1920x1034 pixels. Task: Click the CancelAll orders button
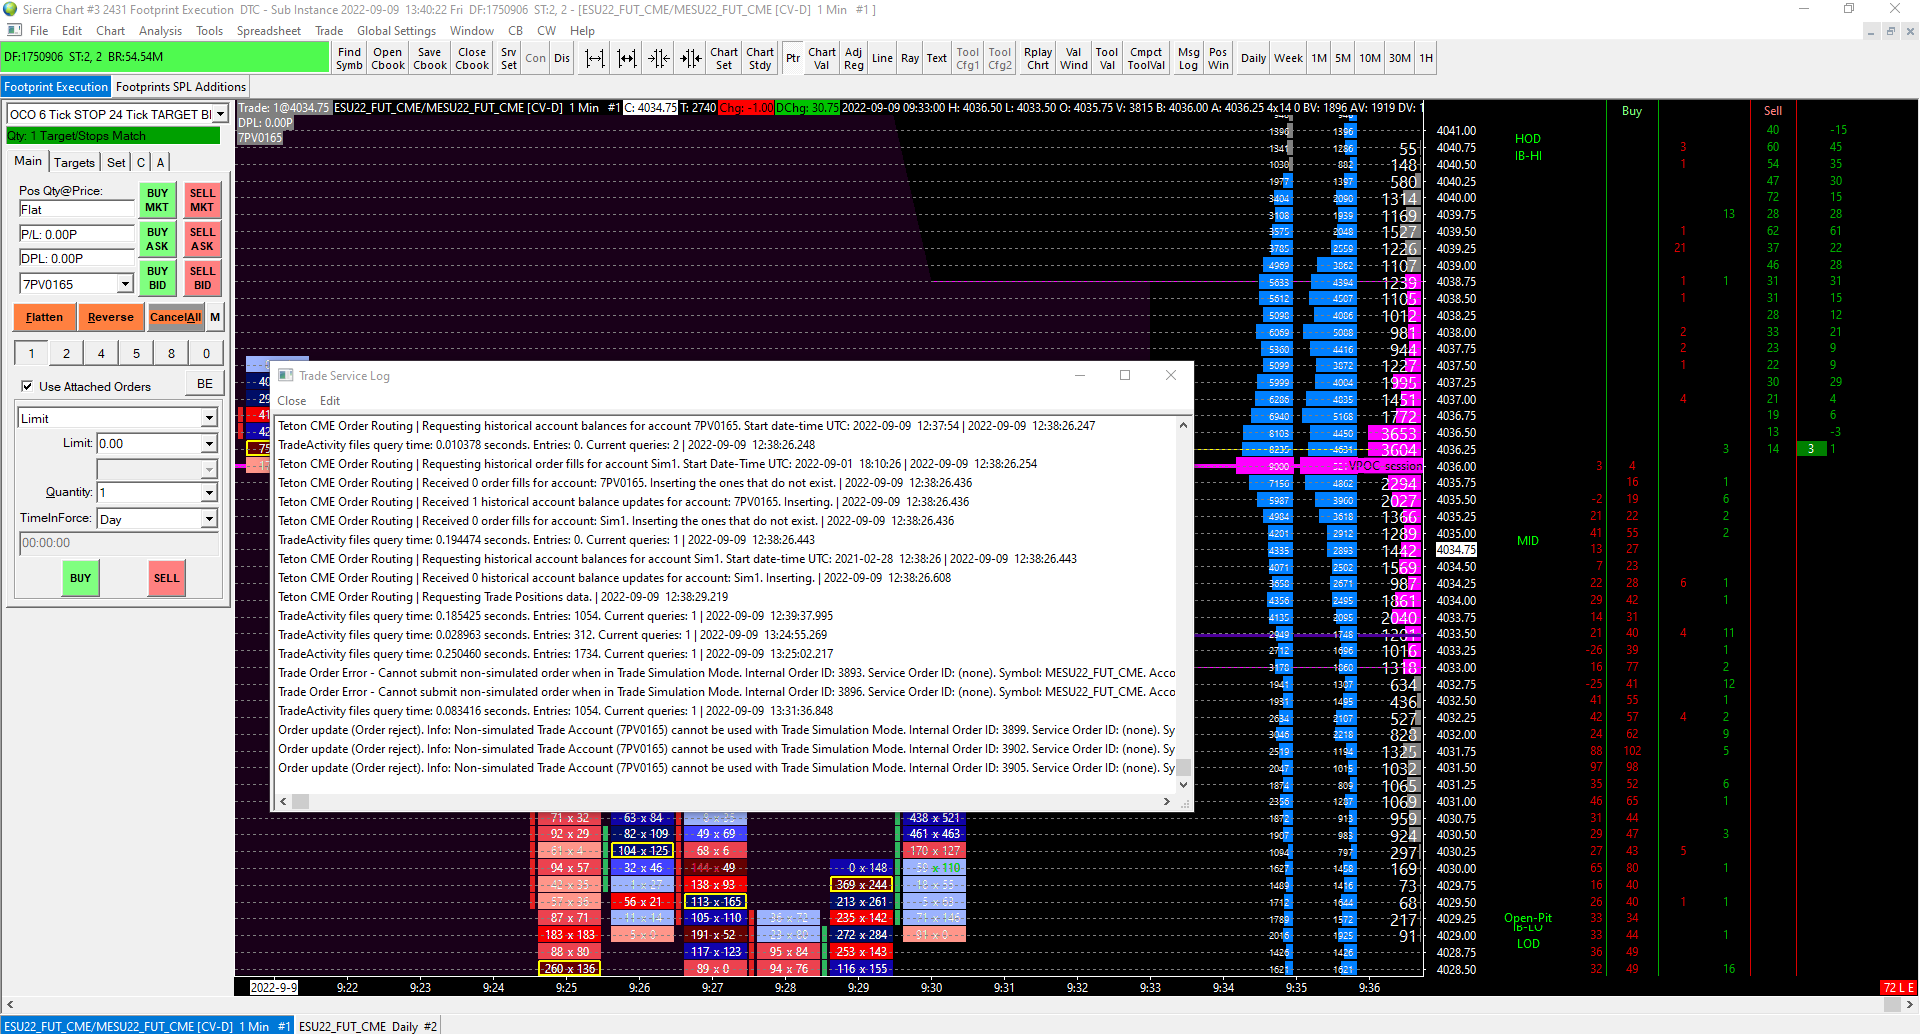176,317
